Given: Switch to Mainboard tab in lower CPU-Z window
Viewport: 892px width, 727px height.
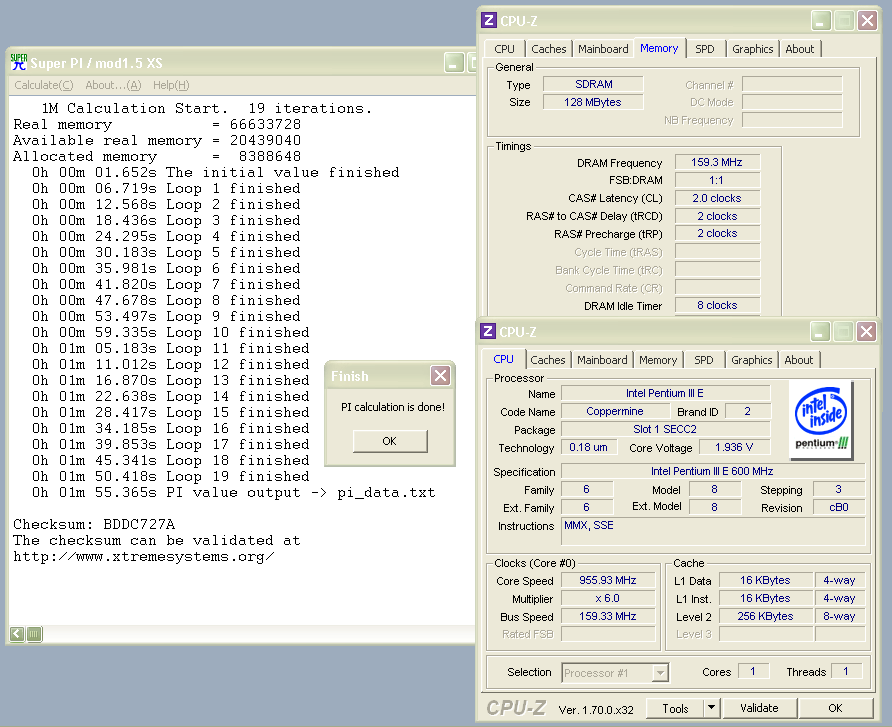Looking at the screenshot, I should coord(602,360).
